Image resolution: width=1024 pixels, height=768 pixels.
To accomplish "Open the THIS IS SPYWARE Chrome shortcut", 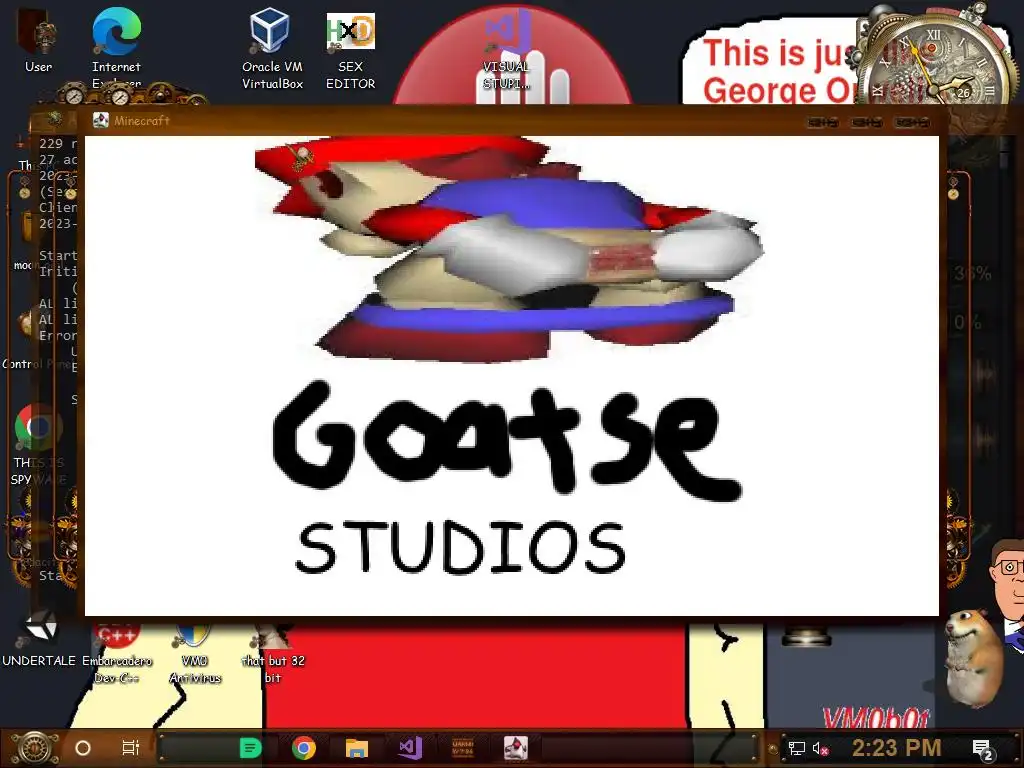I will click(39, 445).
